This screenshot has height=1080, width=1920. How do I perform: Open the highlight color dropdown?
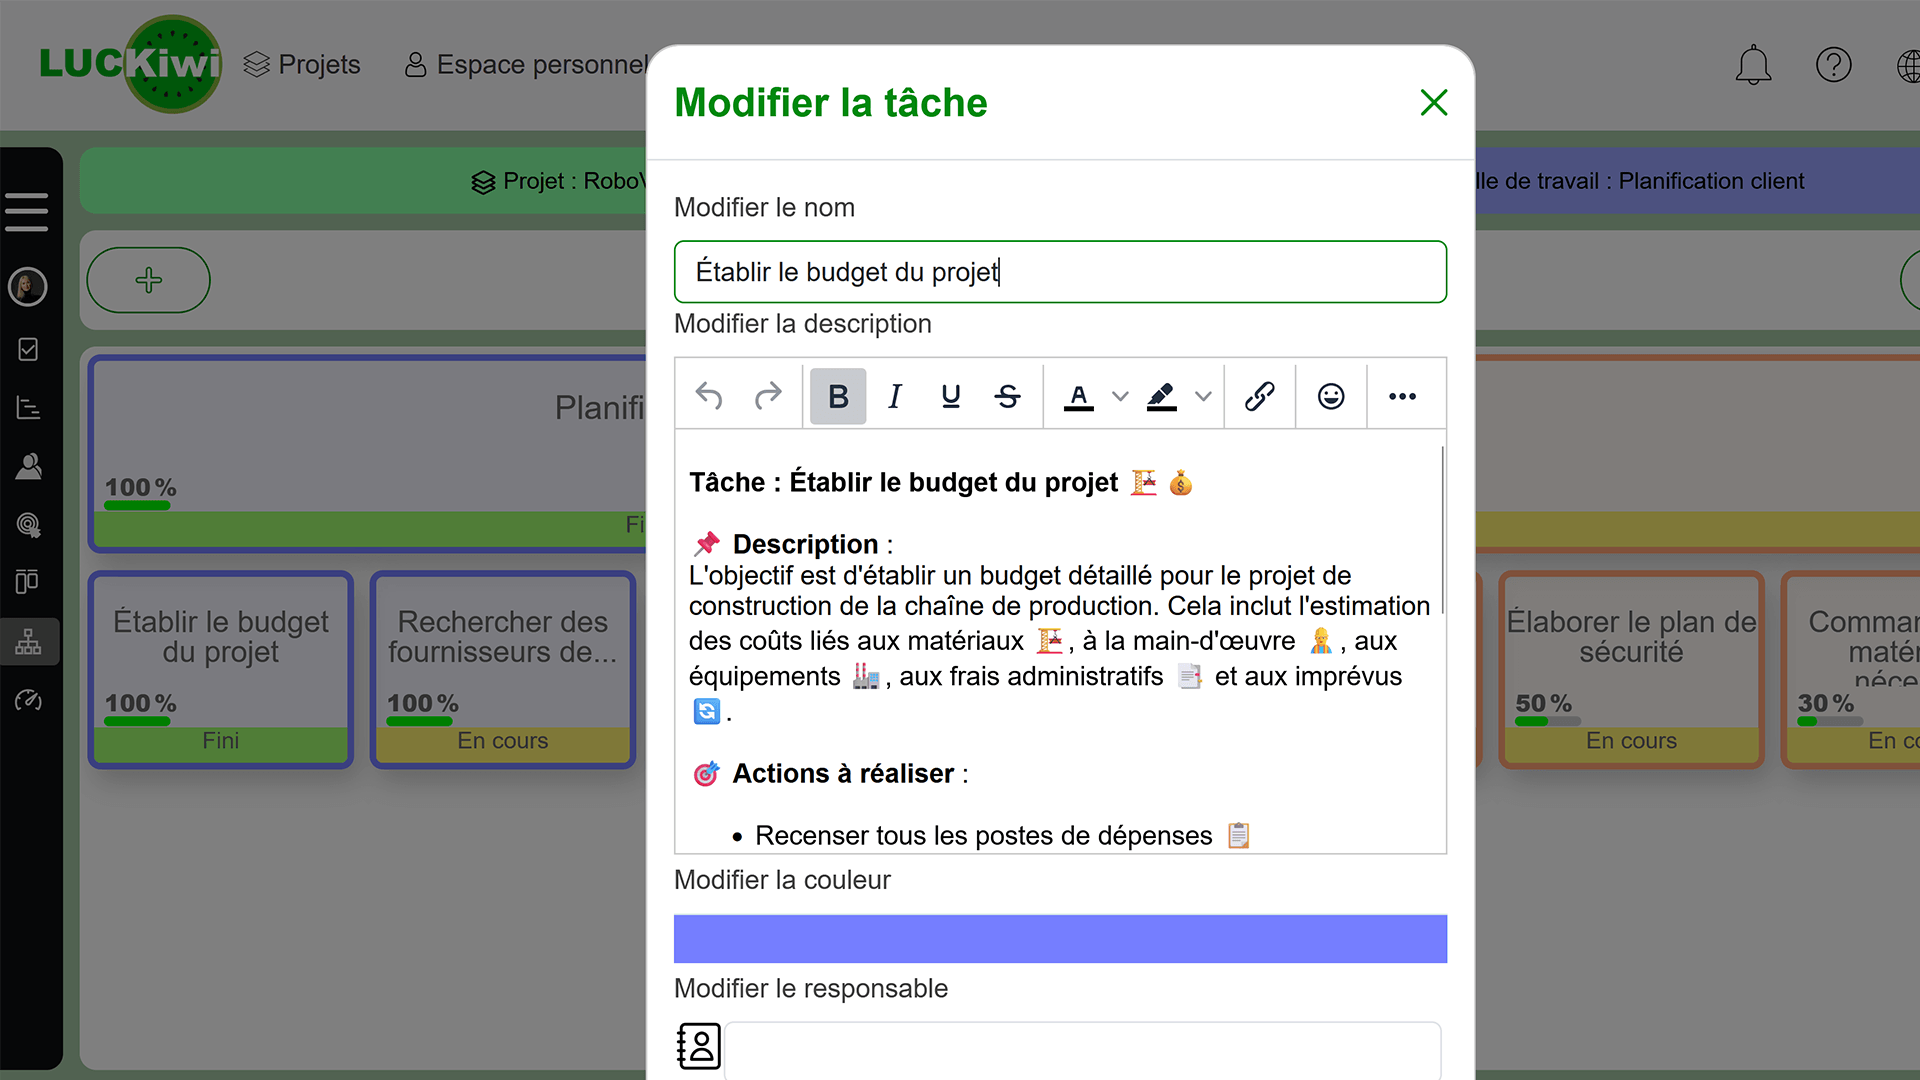click(1203, 396)
